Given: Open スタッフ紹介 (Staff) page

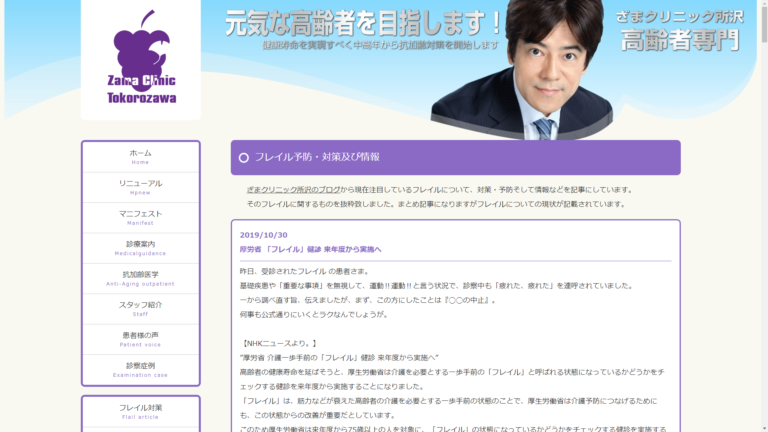Looking at the screenshot, I should [x=140, y=309].
